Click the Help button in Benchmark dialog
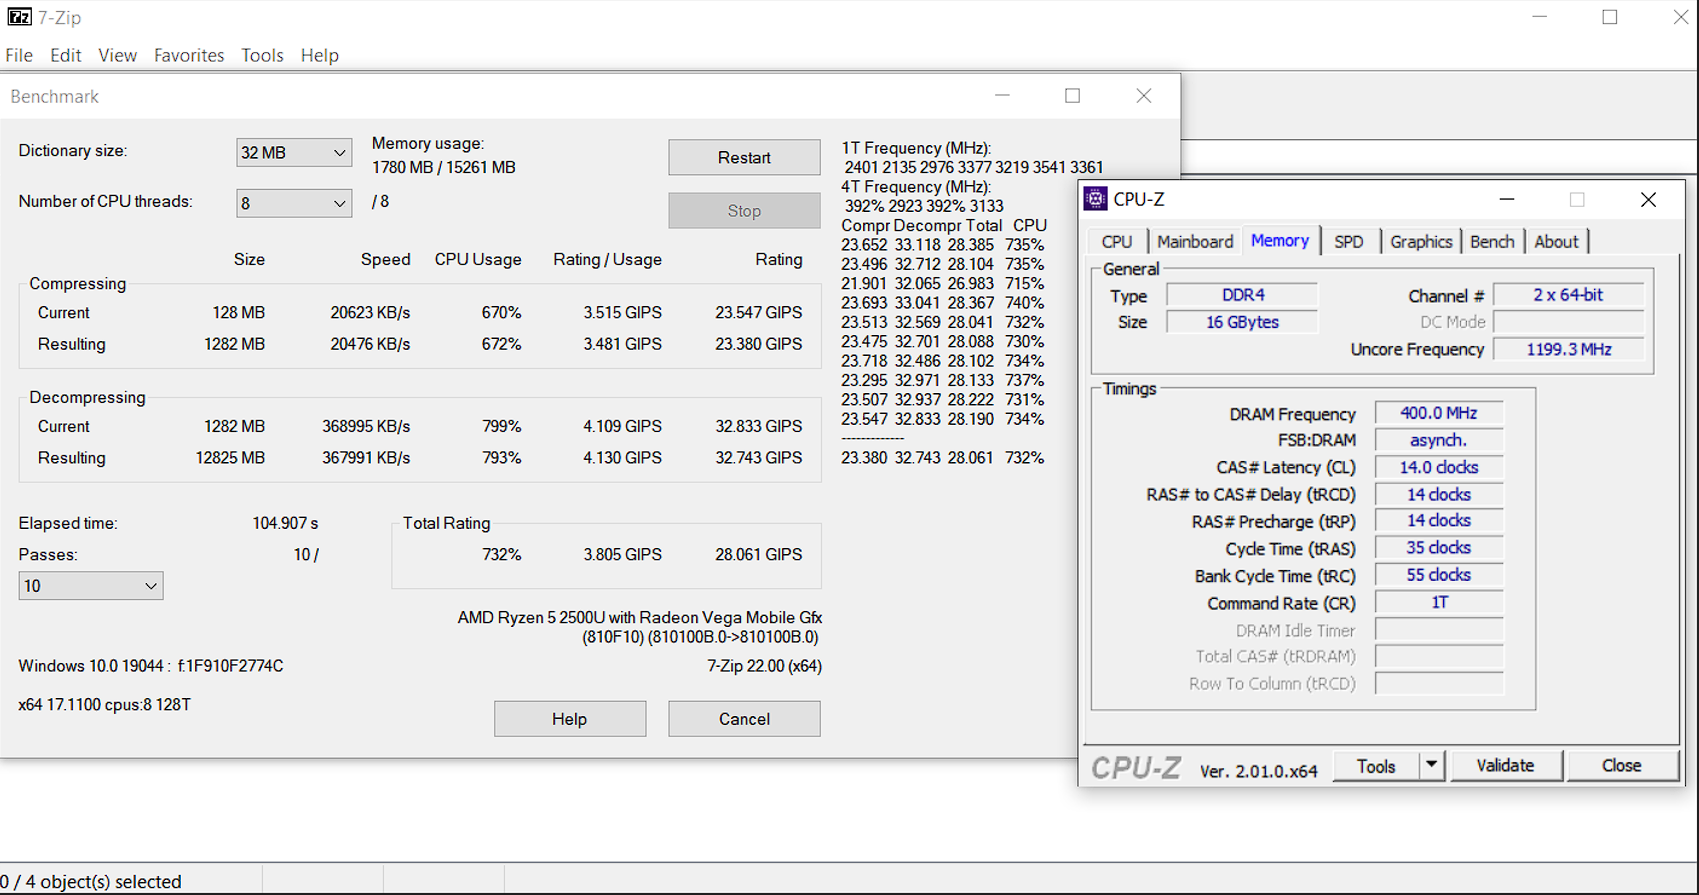The width and height of the screenshot is (1699, 895). click(570, 719)
